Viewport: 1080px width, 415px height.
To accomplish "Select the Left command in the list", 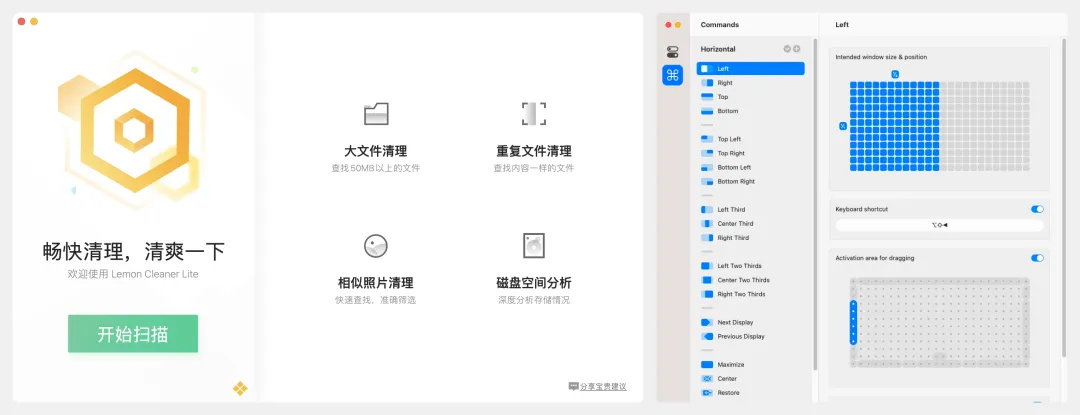I will click(x=751, y=69).
